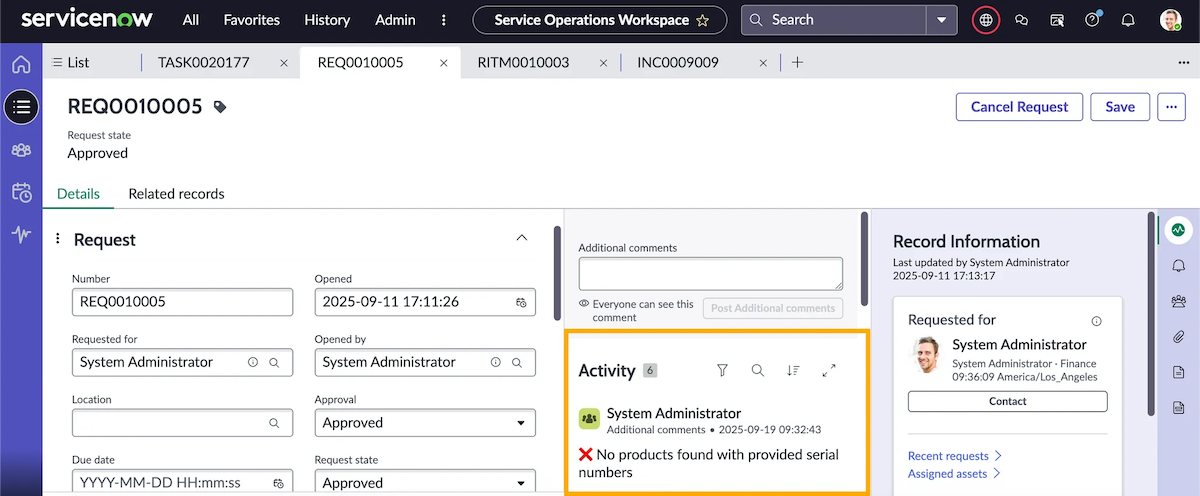Viewport: 1200px width, 496px height.
Task: Expand the Activity panel fullscreen
Action: pos(829,370)
